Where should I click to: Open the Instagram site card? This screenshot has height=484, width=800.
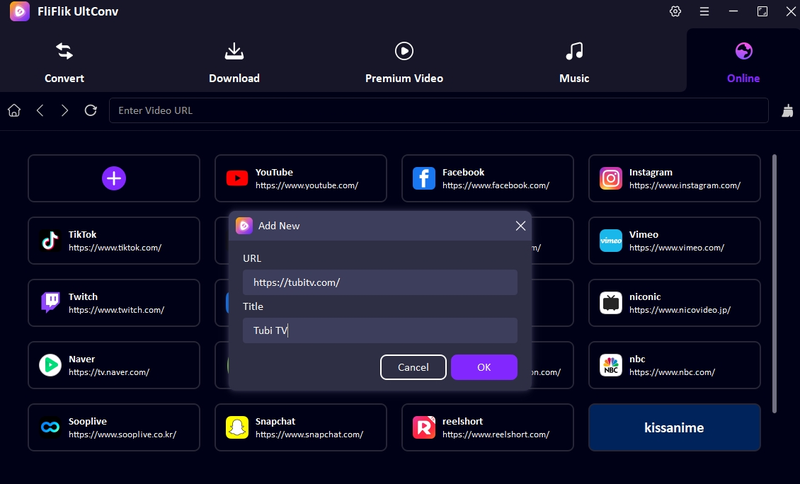(674, 179)
